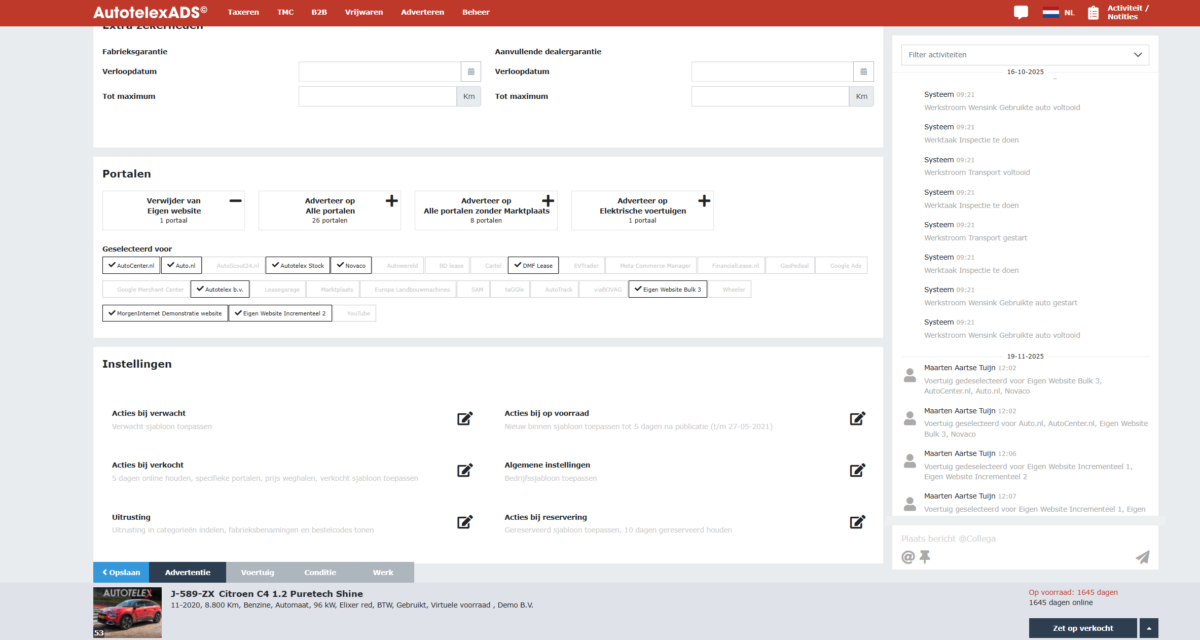The height and width of the screenshot is (640, 1200).
Task: Click the Activiteit / Notities clipboard icon
Action: click(x=1093, y=13)
